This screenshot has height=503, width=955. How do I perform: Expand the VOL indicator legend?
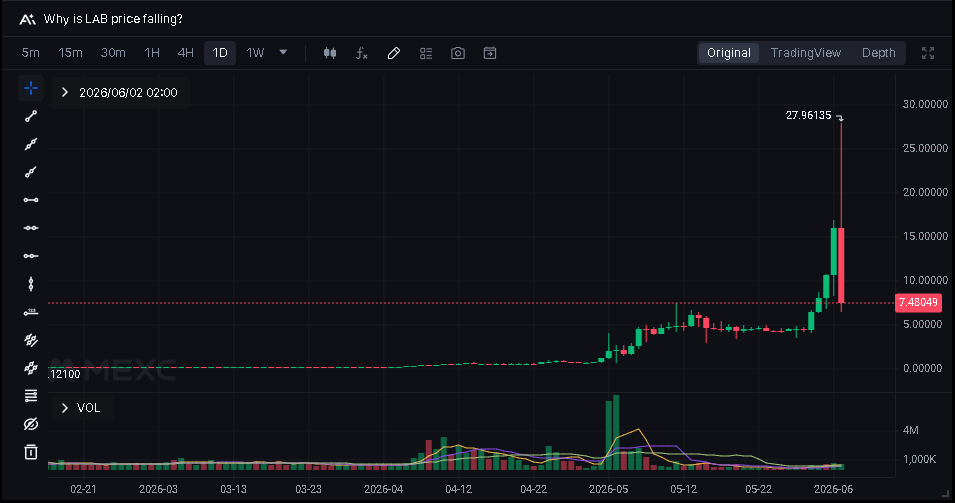pyautogui.click(x=65, y=408)
